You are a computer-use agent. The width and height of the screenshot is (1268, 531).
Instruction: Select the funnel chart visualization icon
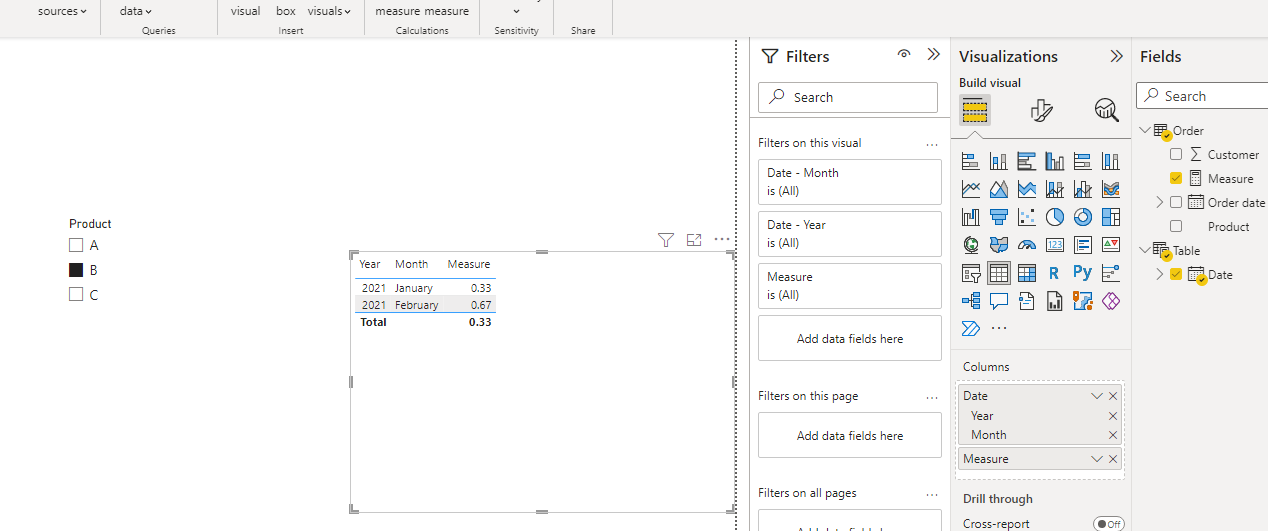pos(998,217)
